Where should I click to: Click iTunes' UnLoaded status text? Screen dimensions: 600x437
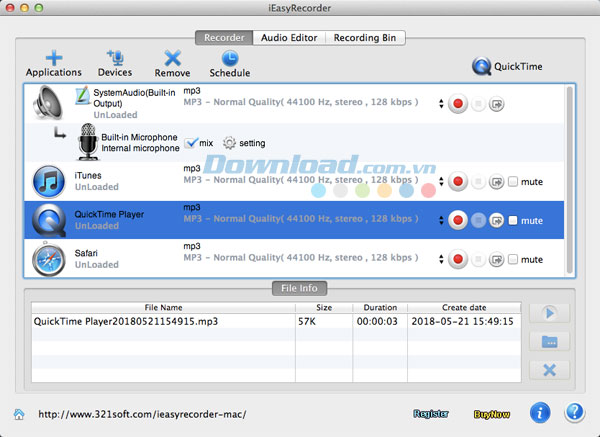point(96,187)
